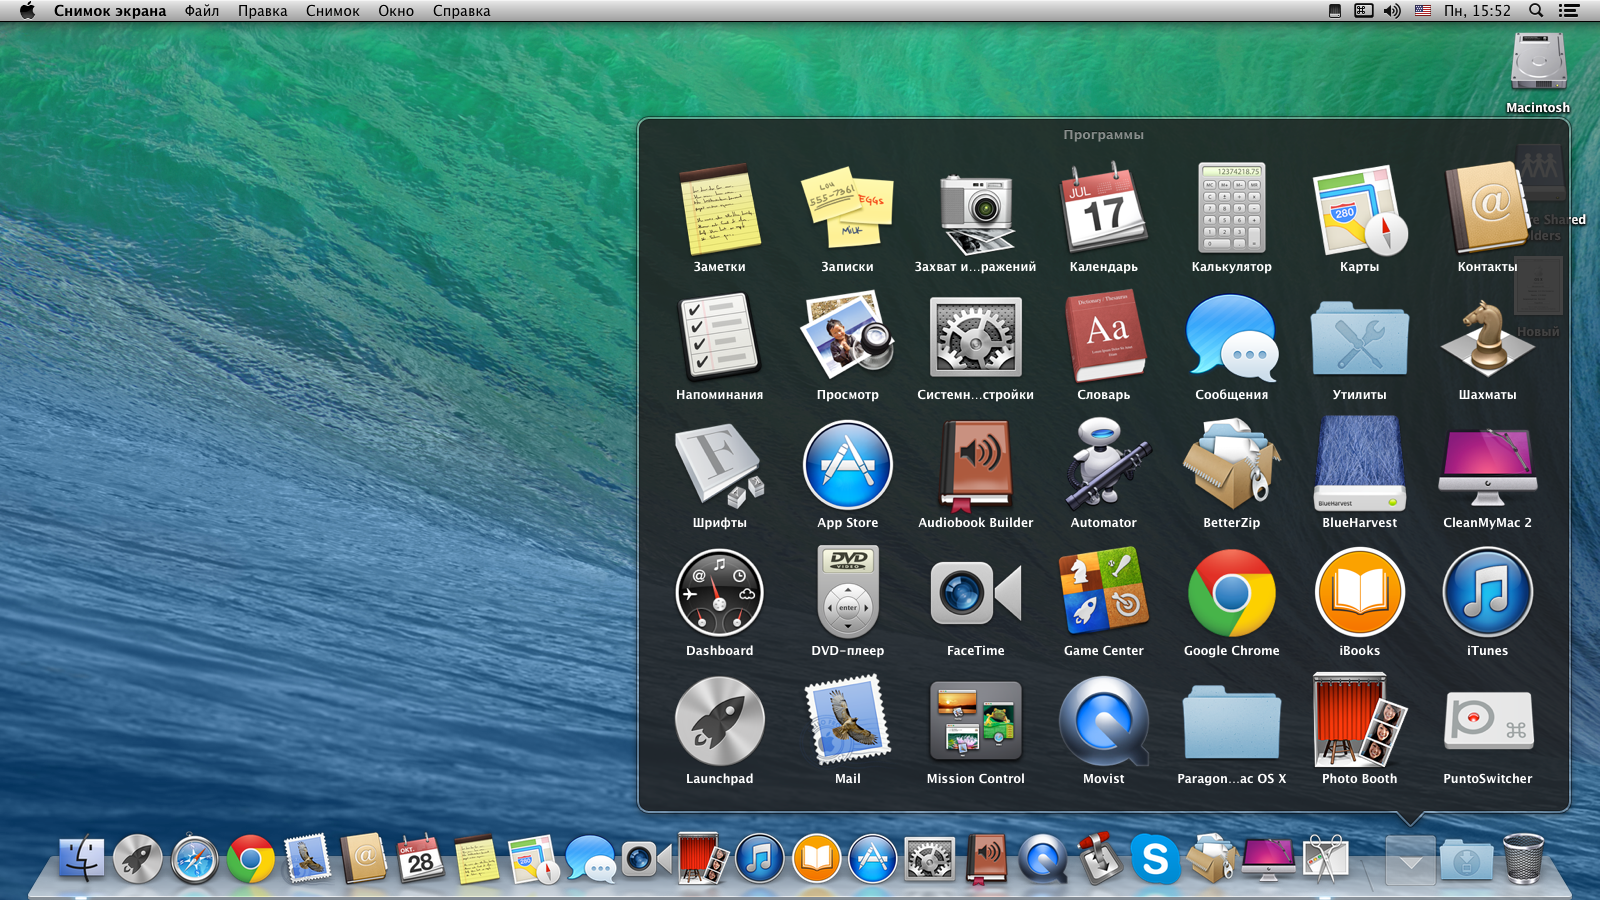Open Словарь dictionary app
The width and height of the screenshot is (1600, 900).
(x=1104, y=337)
